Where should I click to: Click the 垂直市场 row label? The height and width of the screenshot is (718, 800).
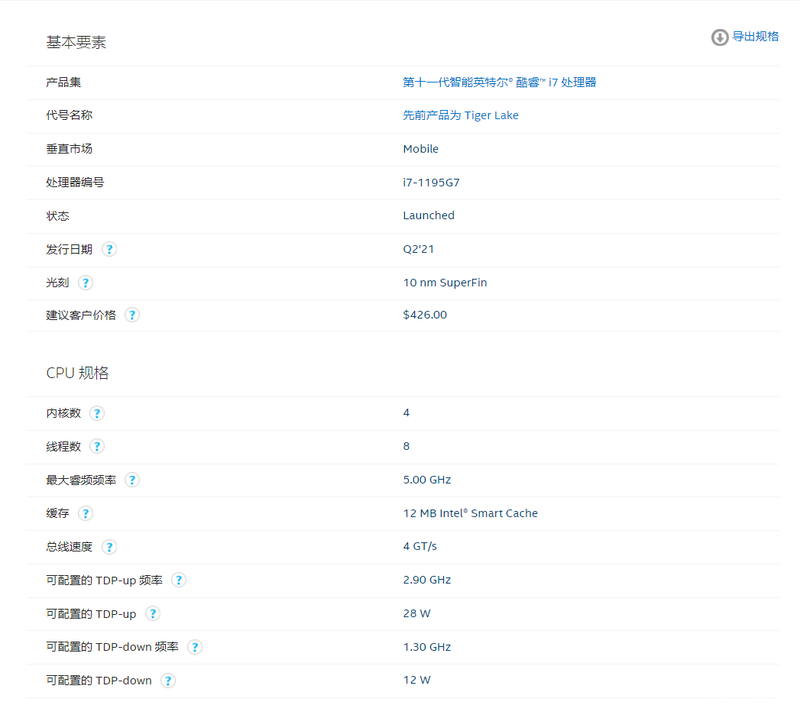(69, 149)
